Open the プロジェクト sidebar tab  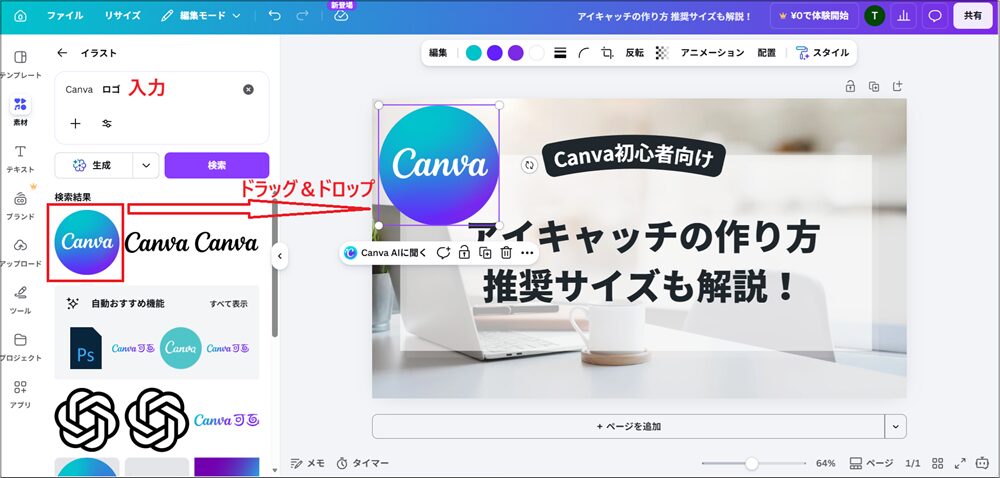[20, 347]
